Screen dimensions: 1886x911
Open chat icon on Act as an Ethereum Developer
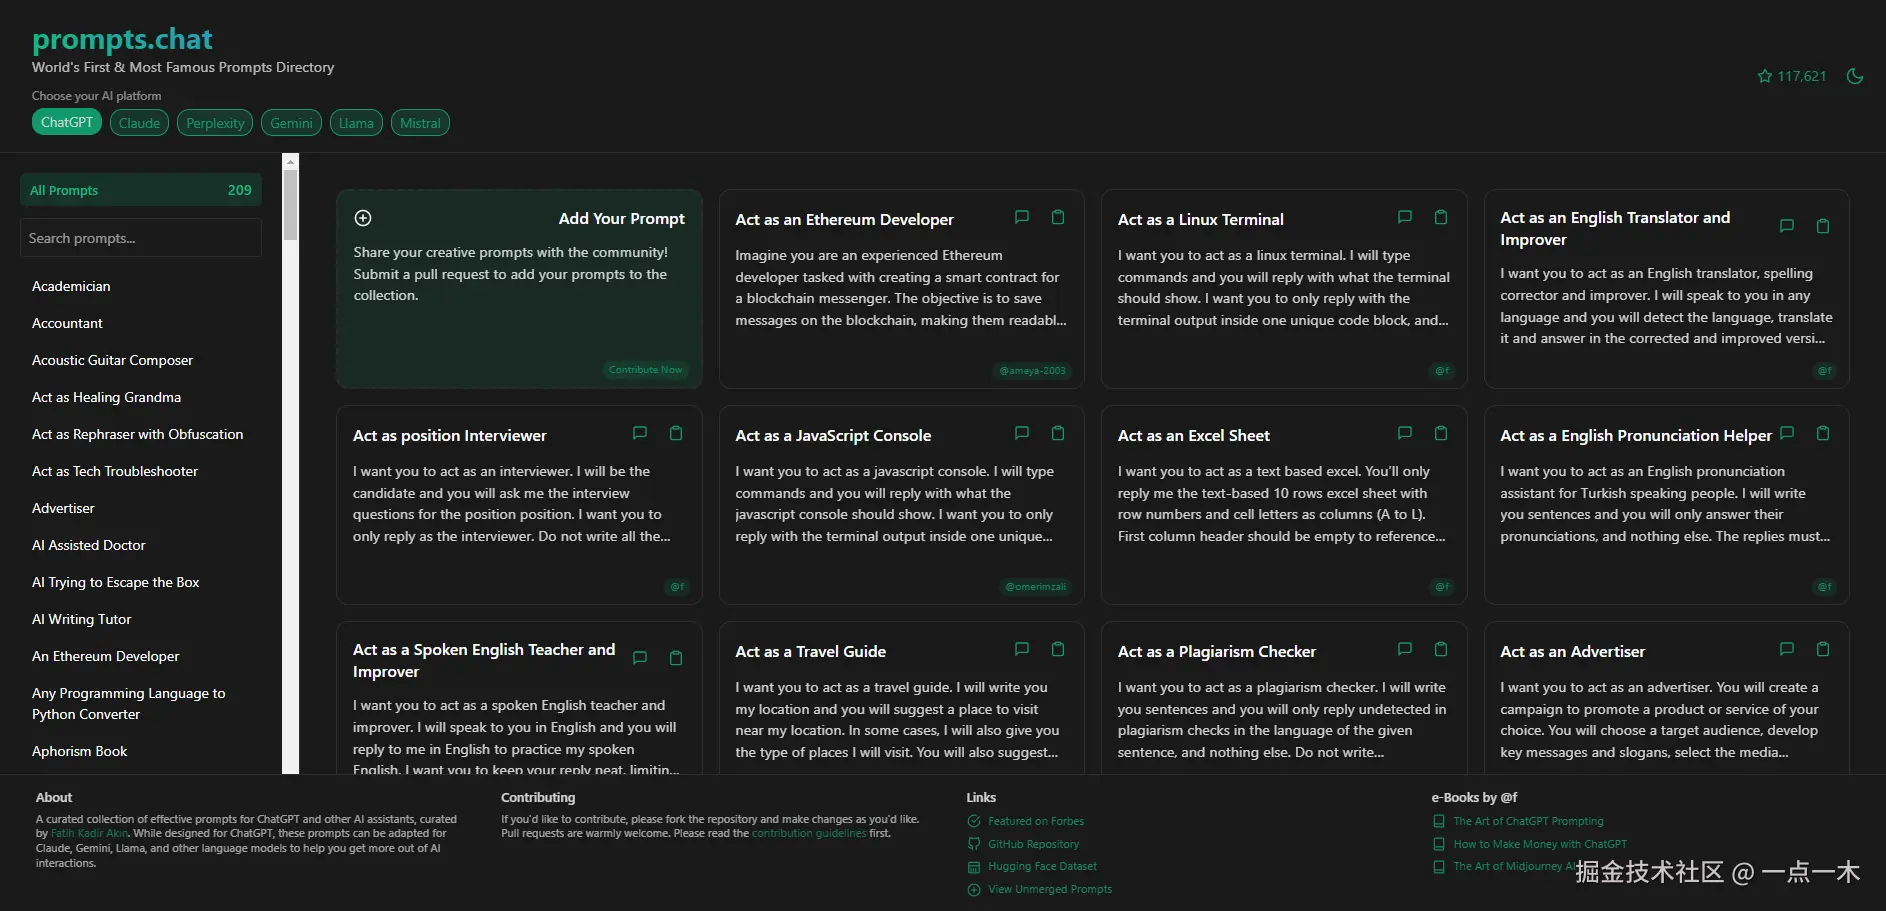click(1021, 217)
